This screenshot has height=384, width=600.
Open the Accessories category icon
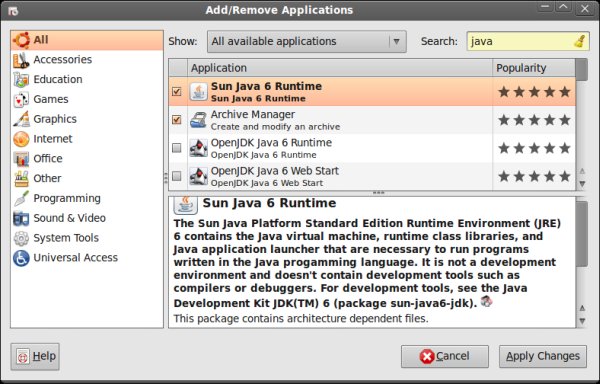(x=21, y=60)
